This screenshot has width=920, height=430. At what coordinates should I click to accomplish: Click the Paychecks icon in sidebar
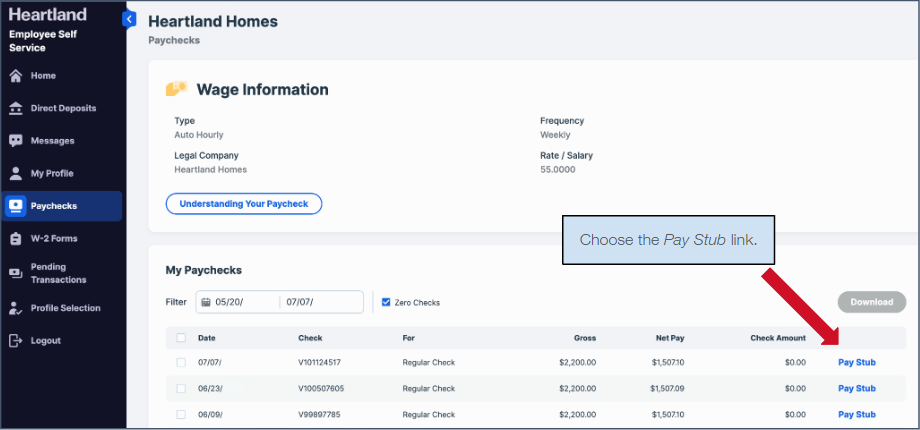pos(16,206)
